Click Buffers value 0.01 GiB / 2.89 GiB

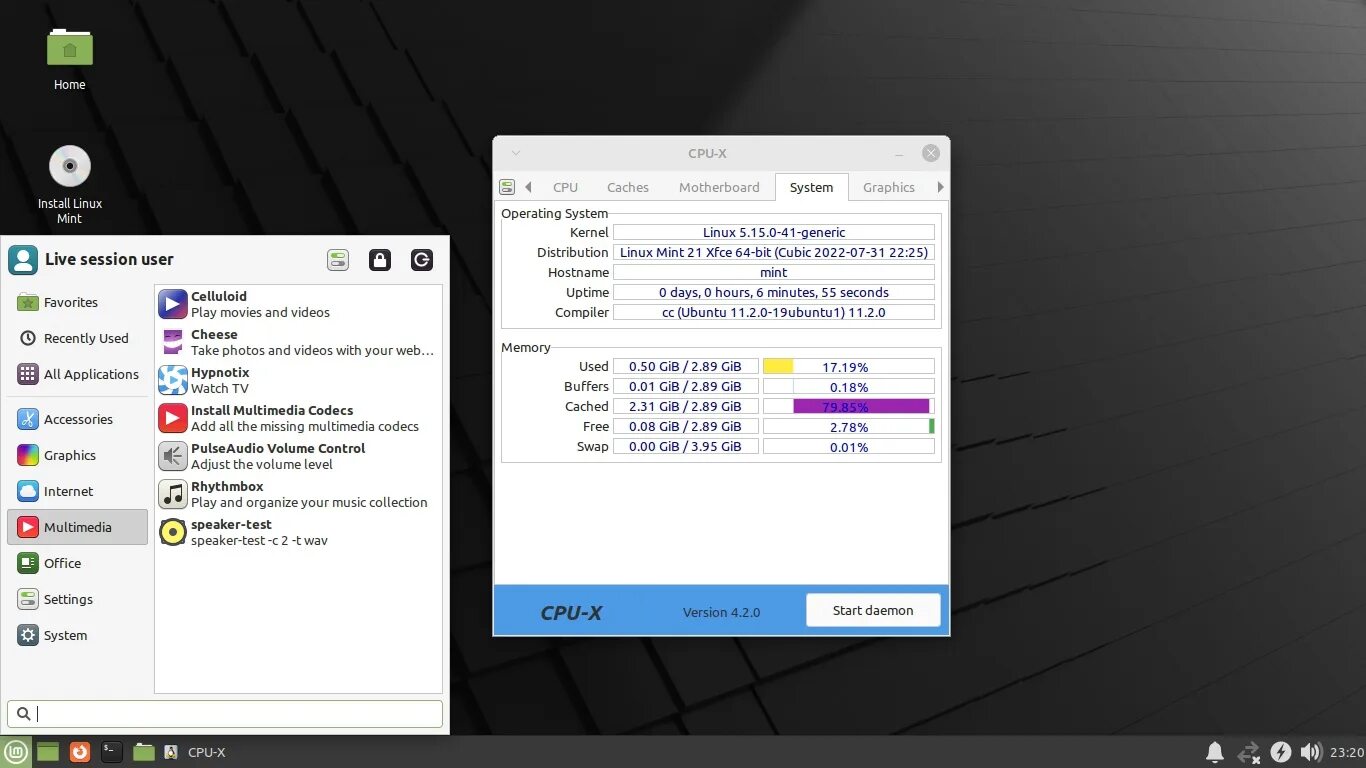[685, 386]
